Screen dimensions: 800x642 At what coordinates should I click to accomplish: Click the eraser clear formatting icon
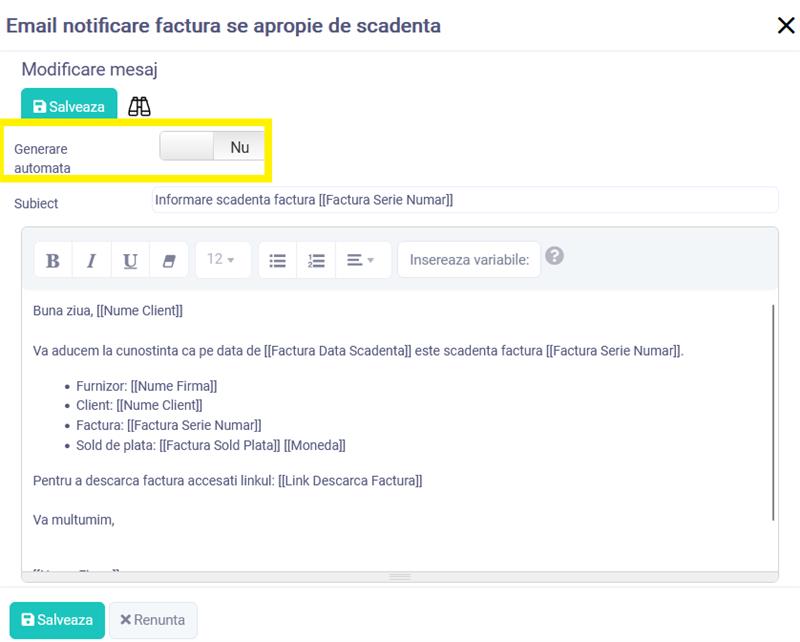pos(168,260)
